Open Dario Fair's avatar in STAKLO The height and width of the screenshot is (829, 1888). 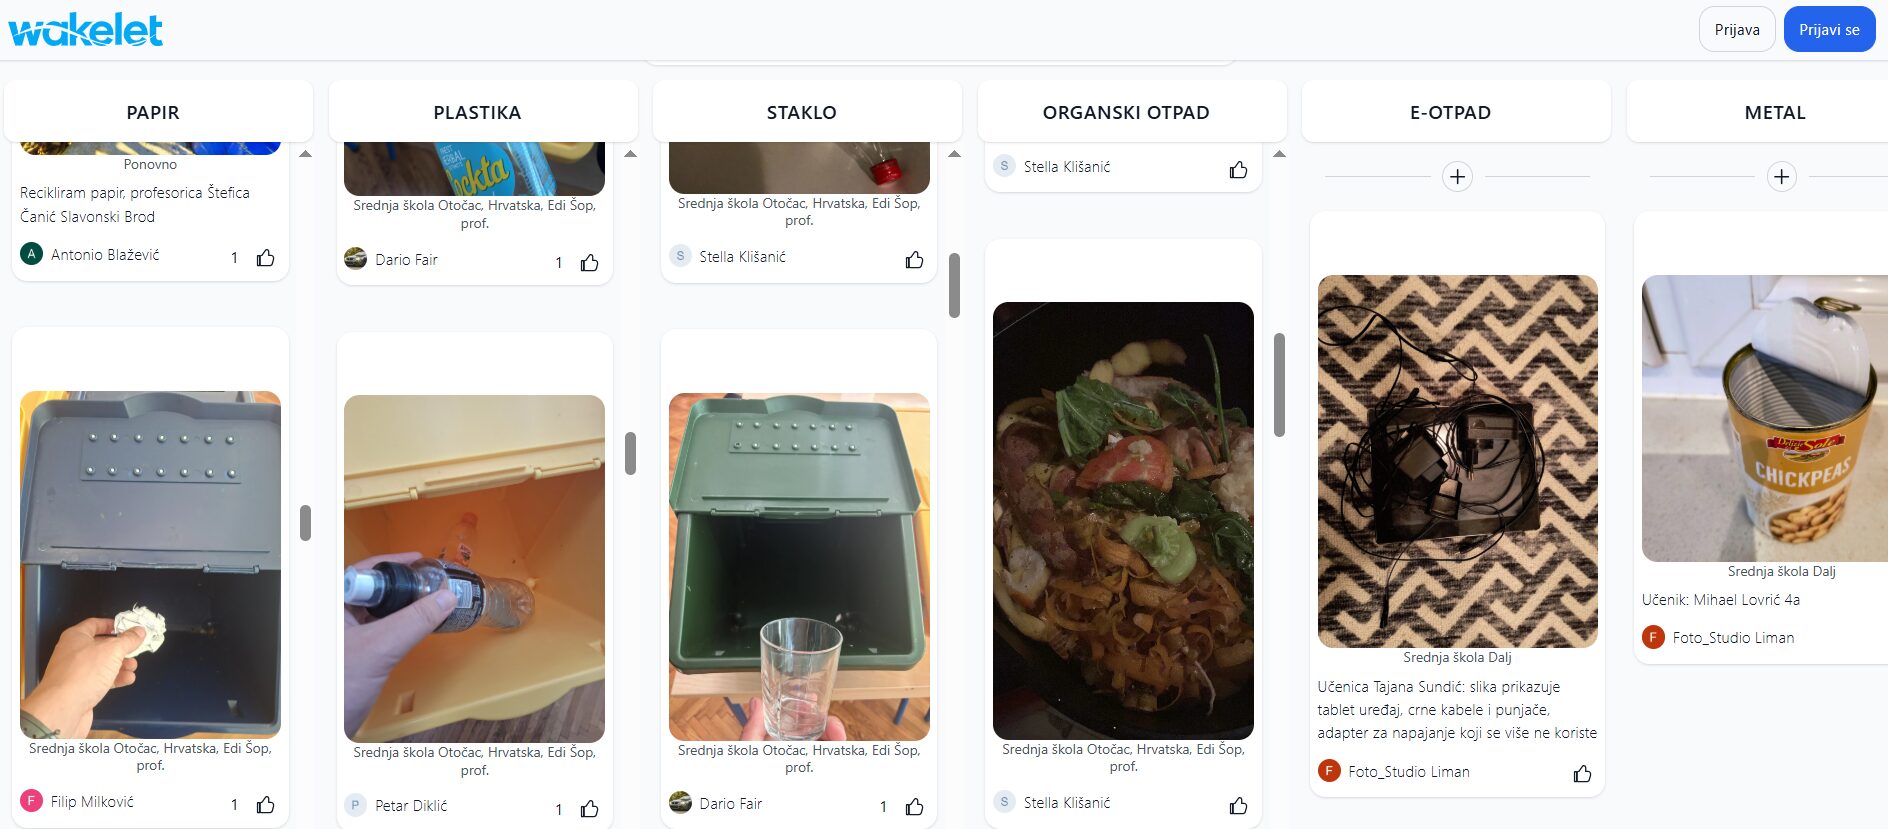pos(680,802)
